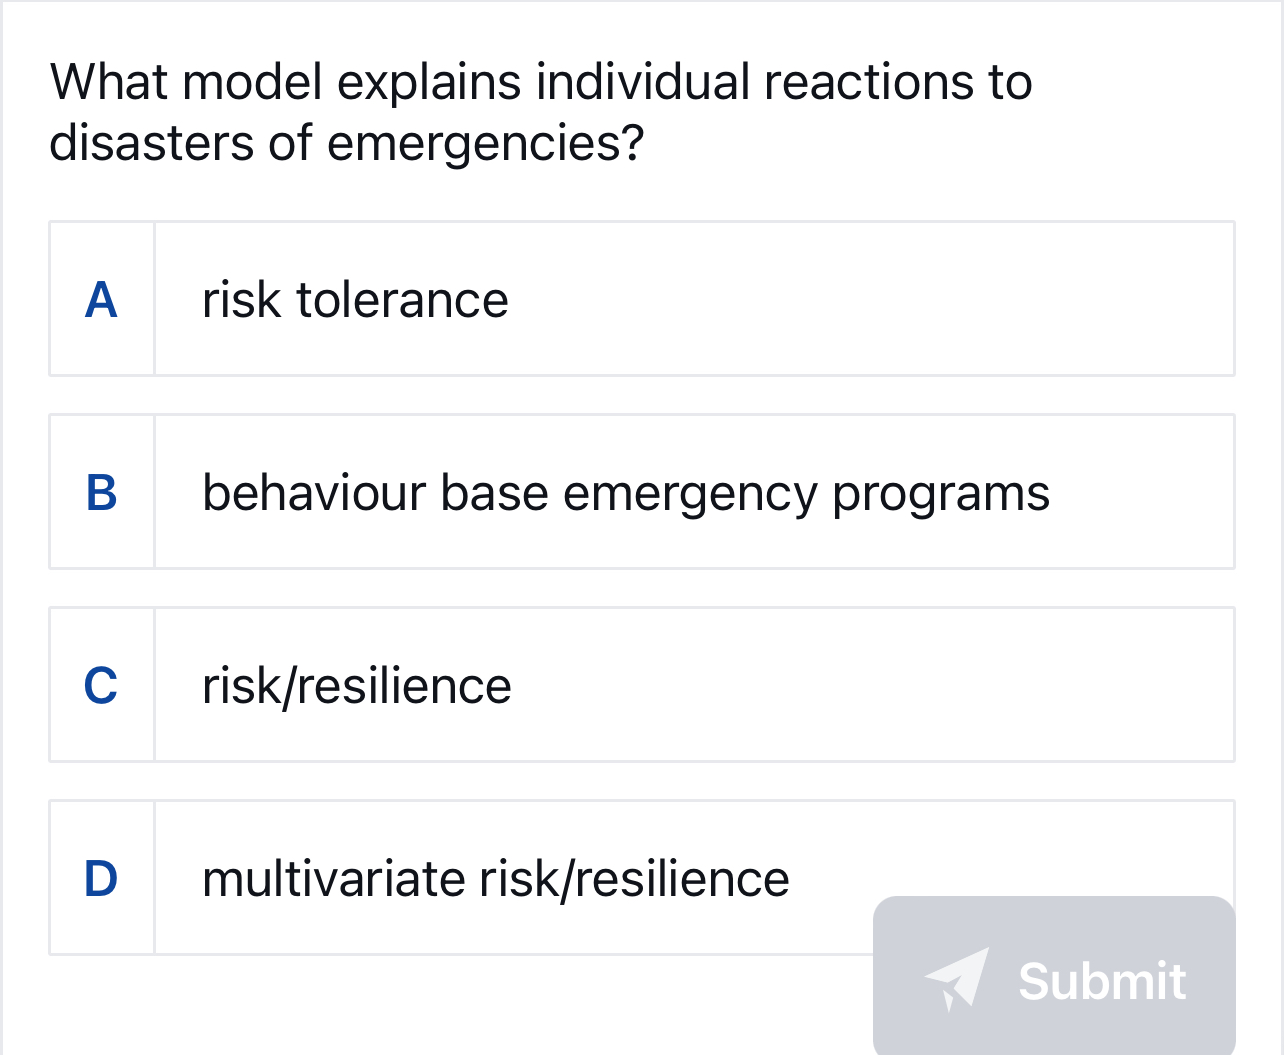Select answer option B "behaviour base emergency programs"
1284x1055 pixels.
click(x=640, y=491)
